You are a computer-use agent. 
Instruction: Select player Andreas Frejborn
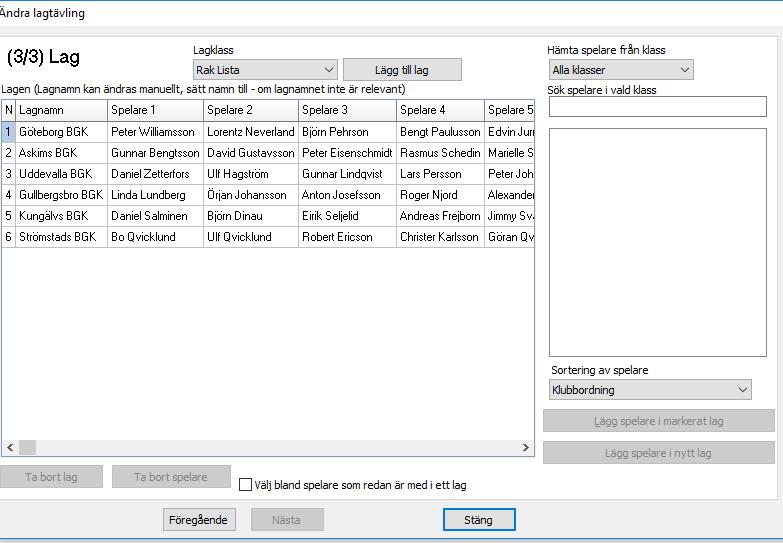pos(440,216)
